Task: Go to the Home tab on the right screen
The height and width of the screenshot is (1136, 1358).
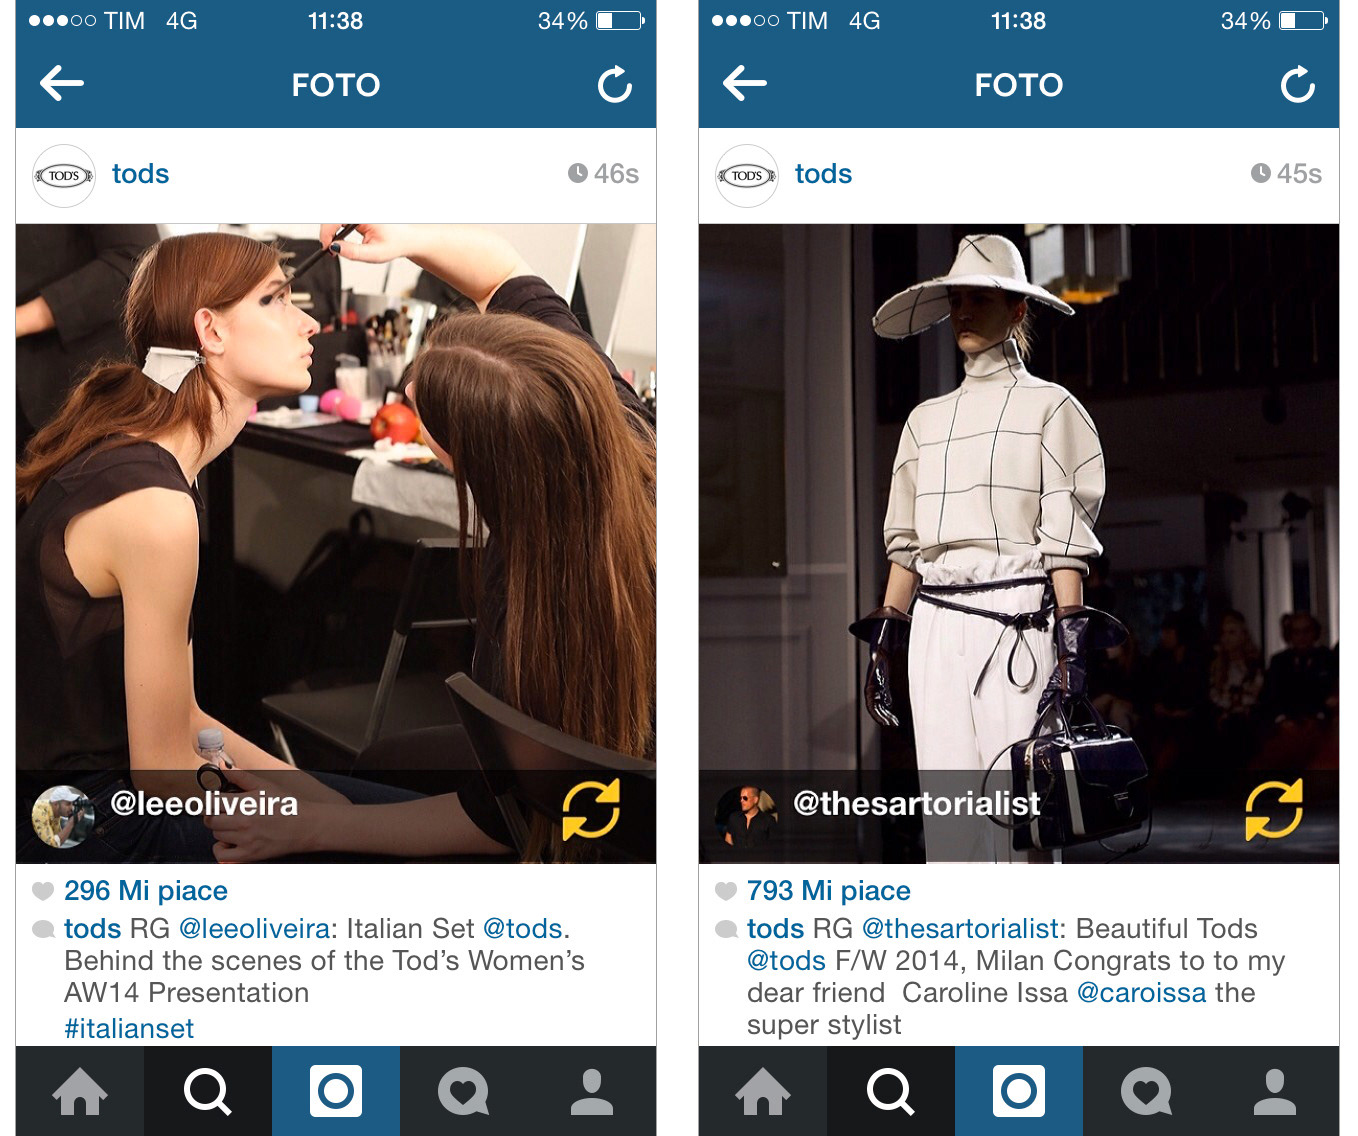Action: tap(763, 1091)
